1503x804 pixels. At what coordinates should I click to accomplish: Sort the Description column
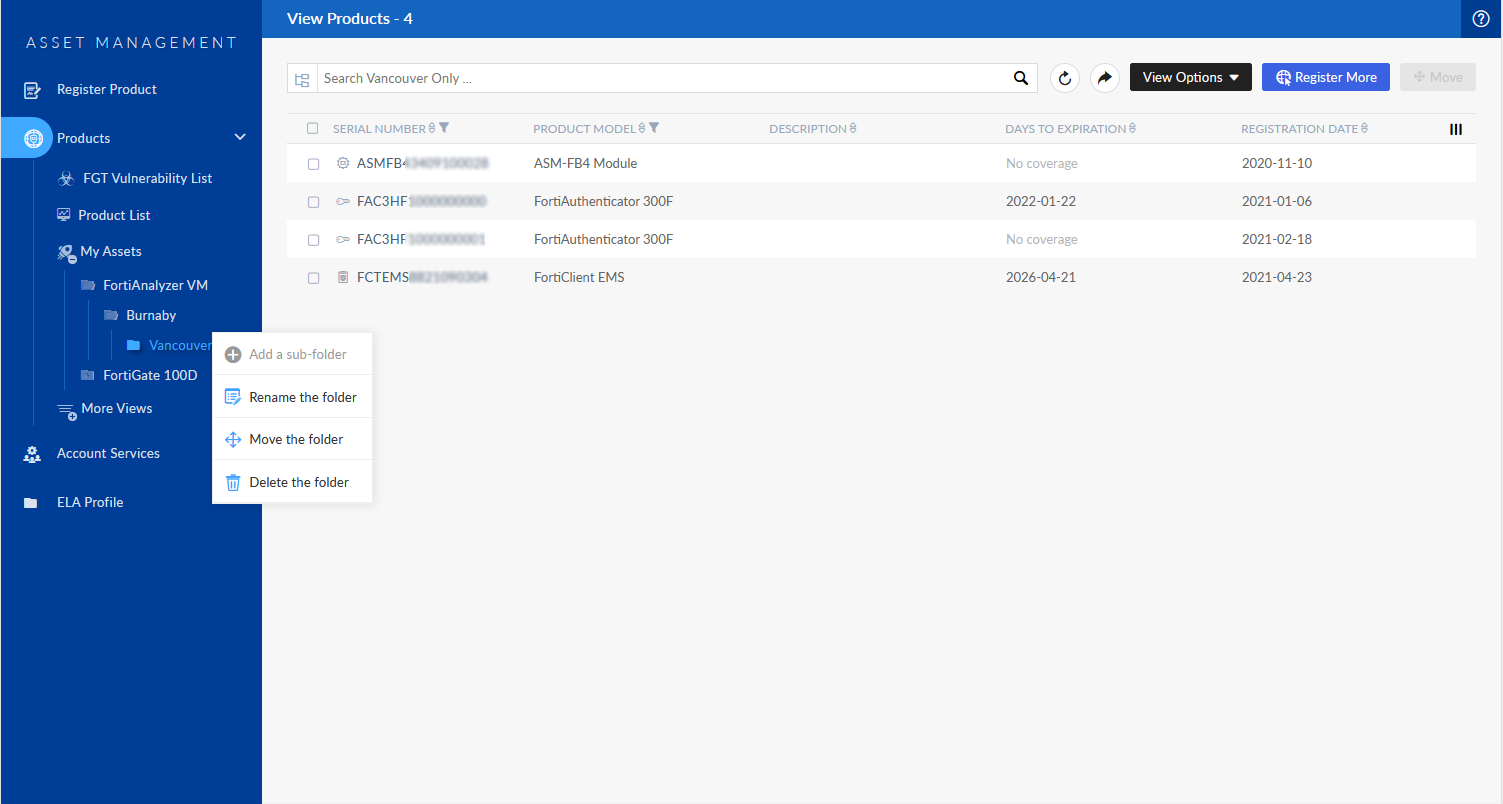pos(853,129)
